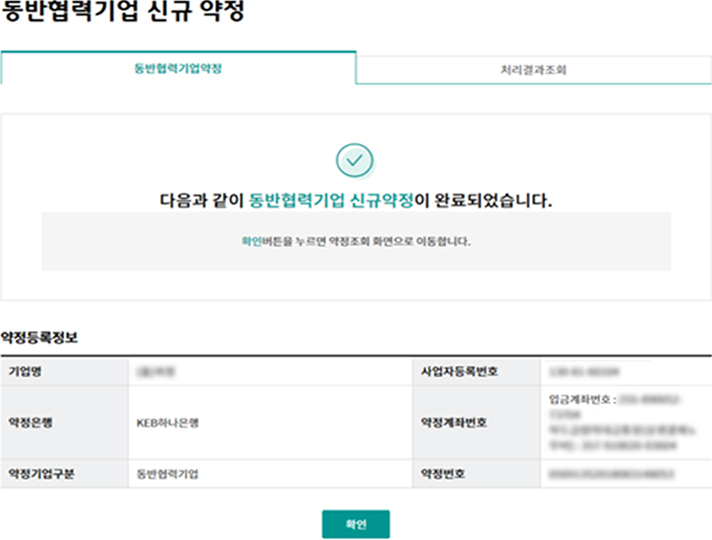The width and height of the screenshot is (712, 540).
Task: Select the 동반협력기업약정 tab
Action: click(x=178, y=69)
